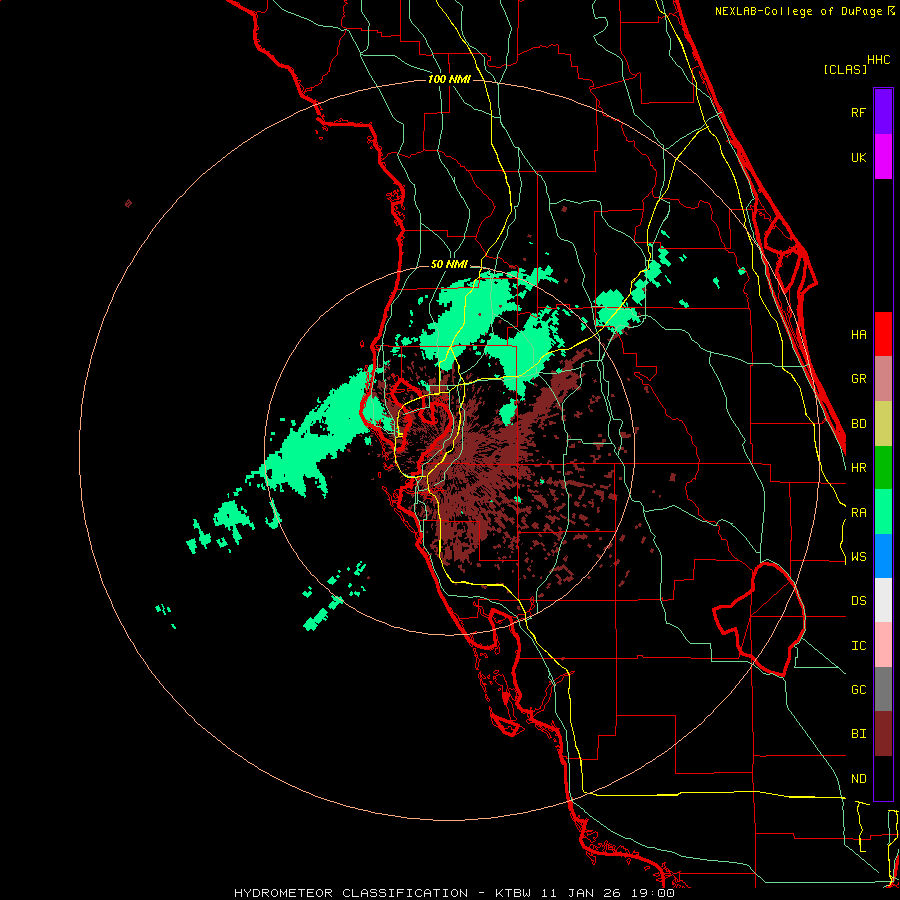
Task: Click the magenta UK color swatch
Action: tap(883, 157)
